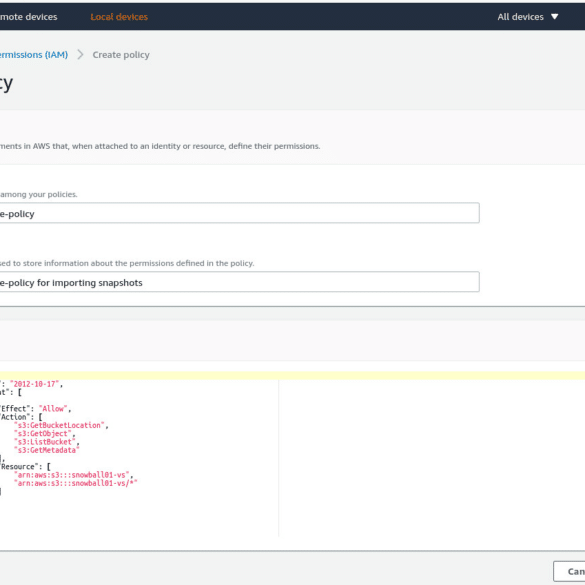Select "s3:GetMetadata" action line
This screenshot has width=585, height=585.
46,450
